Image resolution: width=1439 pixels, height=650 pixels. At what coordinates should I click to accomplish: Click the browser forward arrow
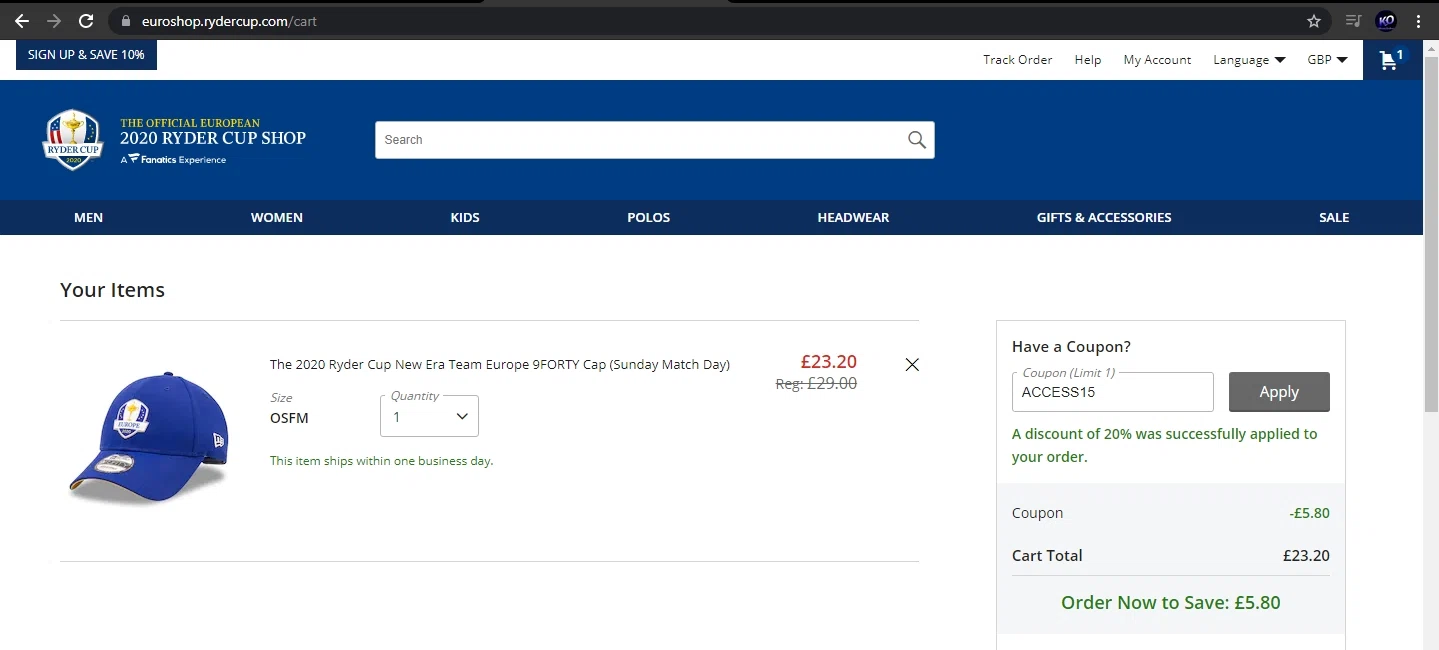point(54,20)
